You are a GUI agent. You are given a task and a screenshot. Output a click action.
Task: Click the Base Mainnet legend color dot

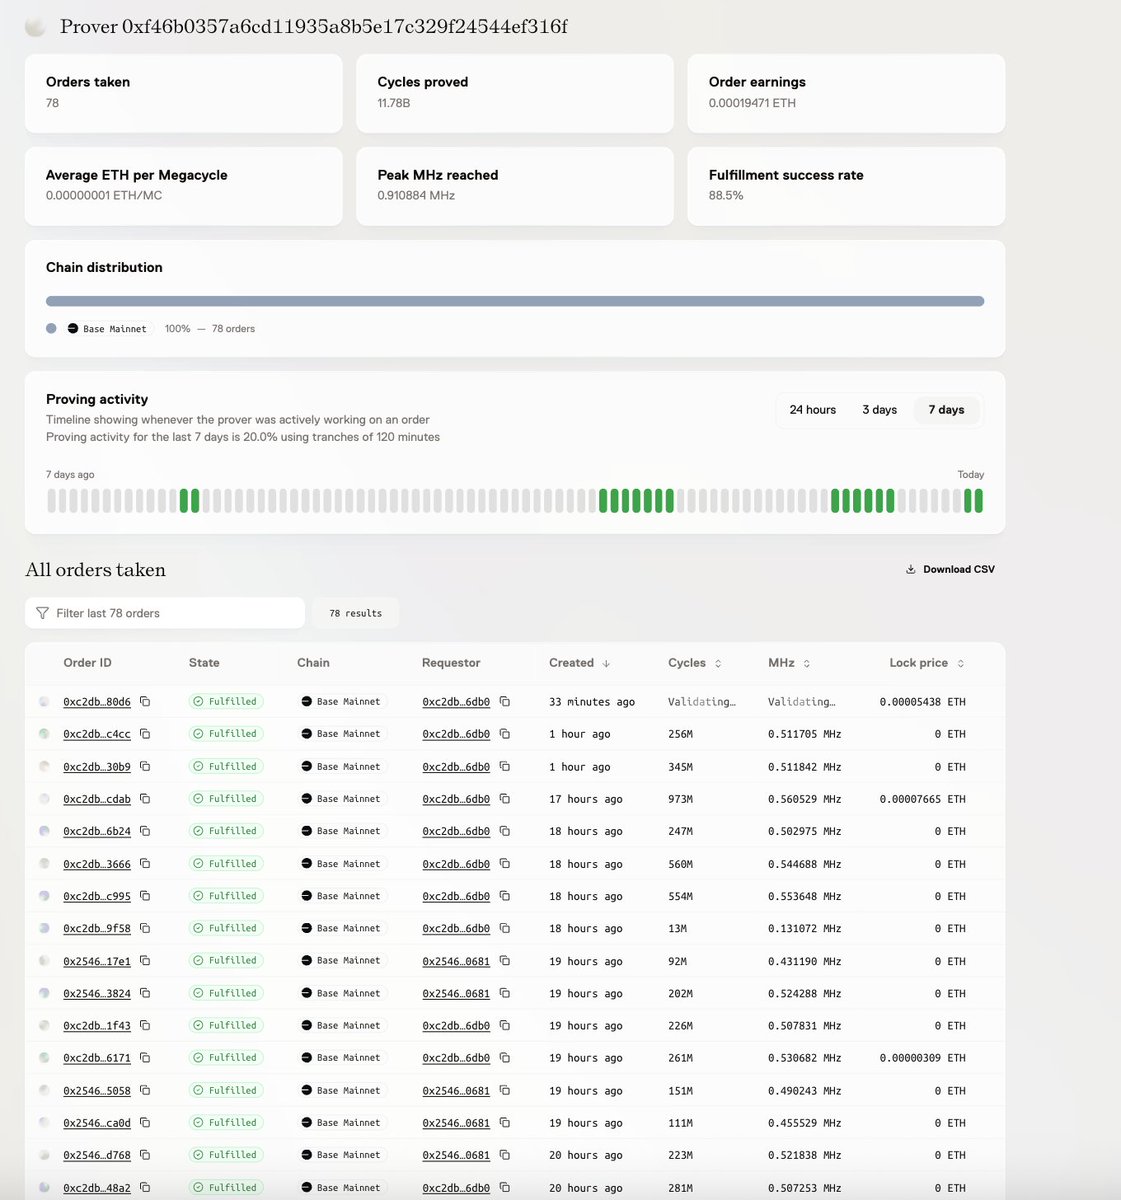click(x=51, y=328)
